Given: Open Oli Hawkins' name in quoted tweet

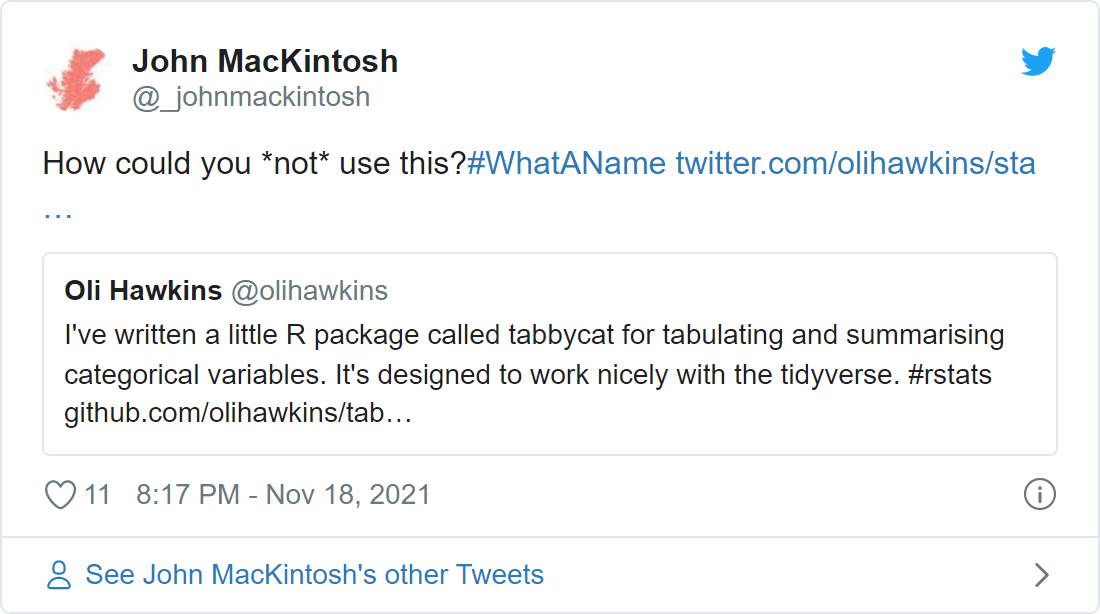Looking at the screenshot, I should 143,291.
